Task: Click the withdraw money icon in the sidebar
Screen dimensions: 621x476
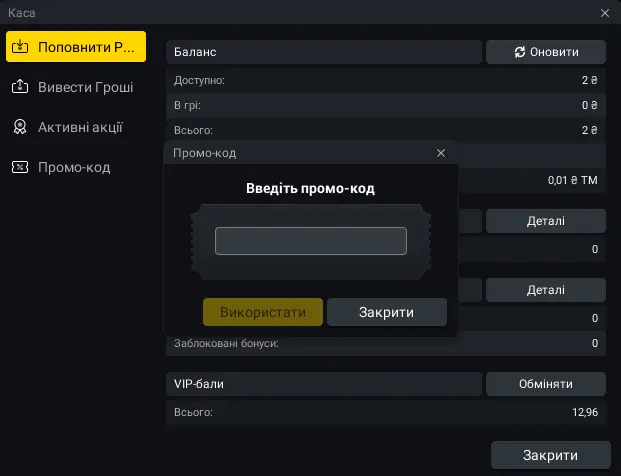Action: [19, 87]
